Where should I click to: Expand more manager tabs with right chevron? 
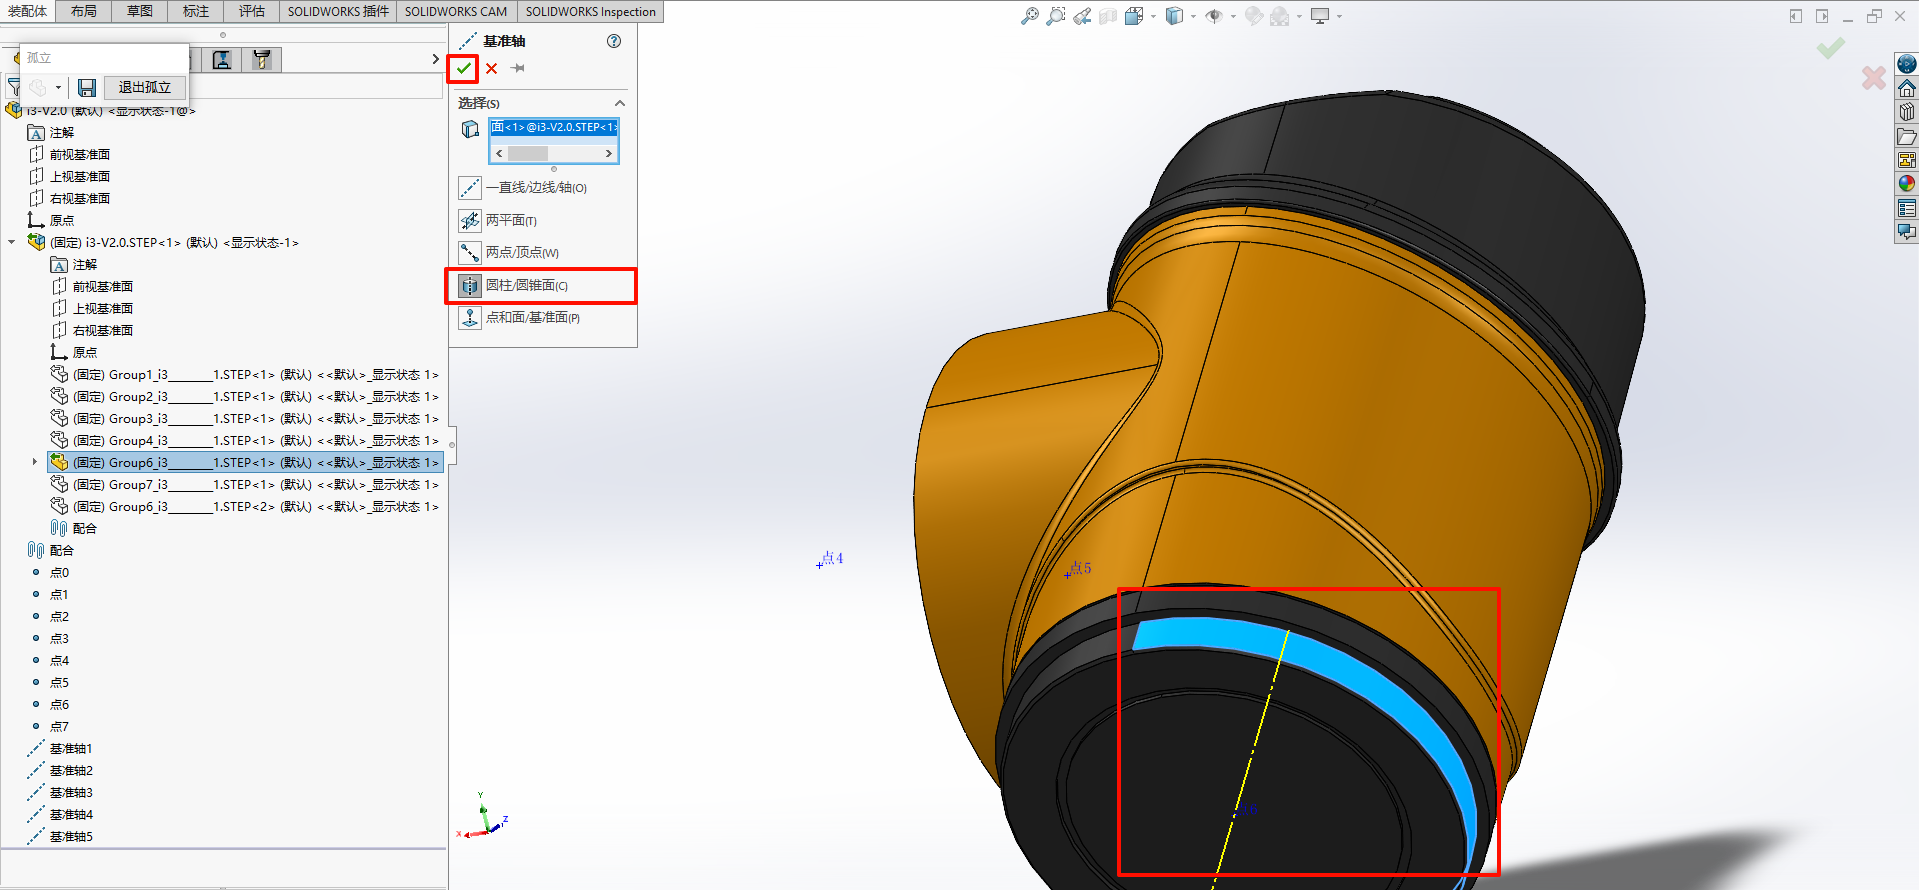[x=435, y=59]
